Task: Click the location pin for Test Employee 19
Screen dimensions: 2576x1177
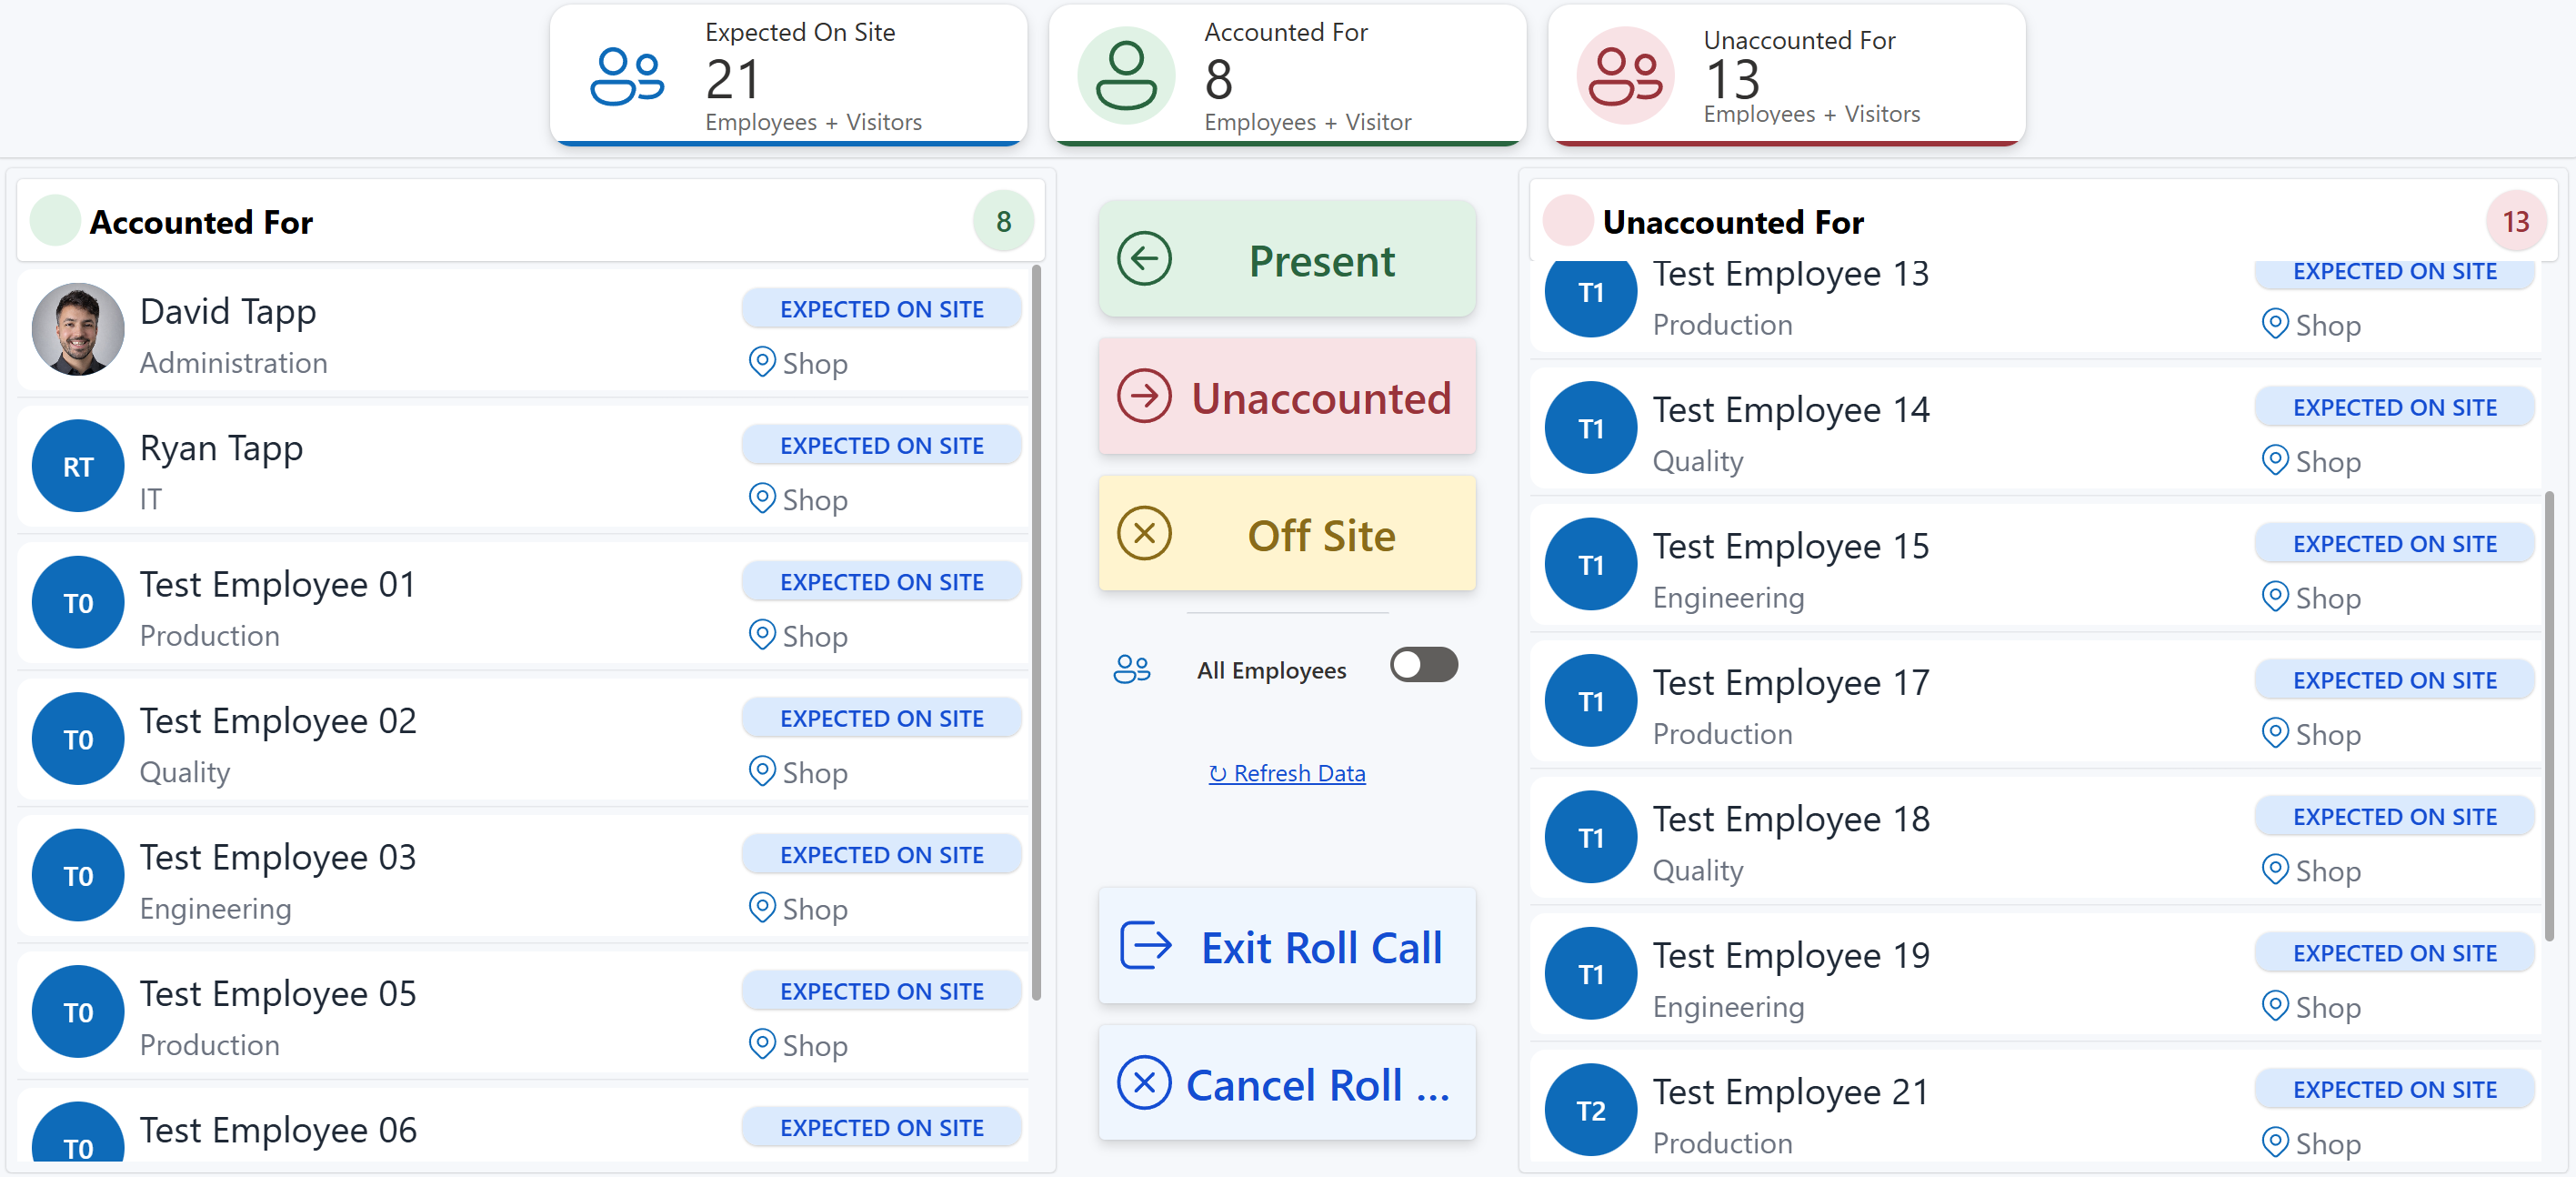Action: 2274,1006
